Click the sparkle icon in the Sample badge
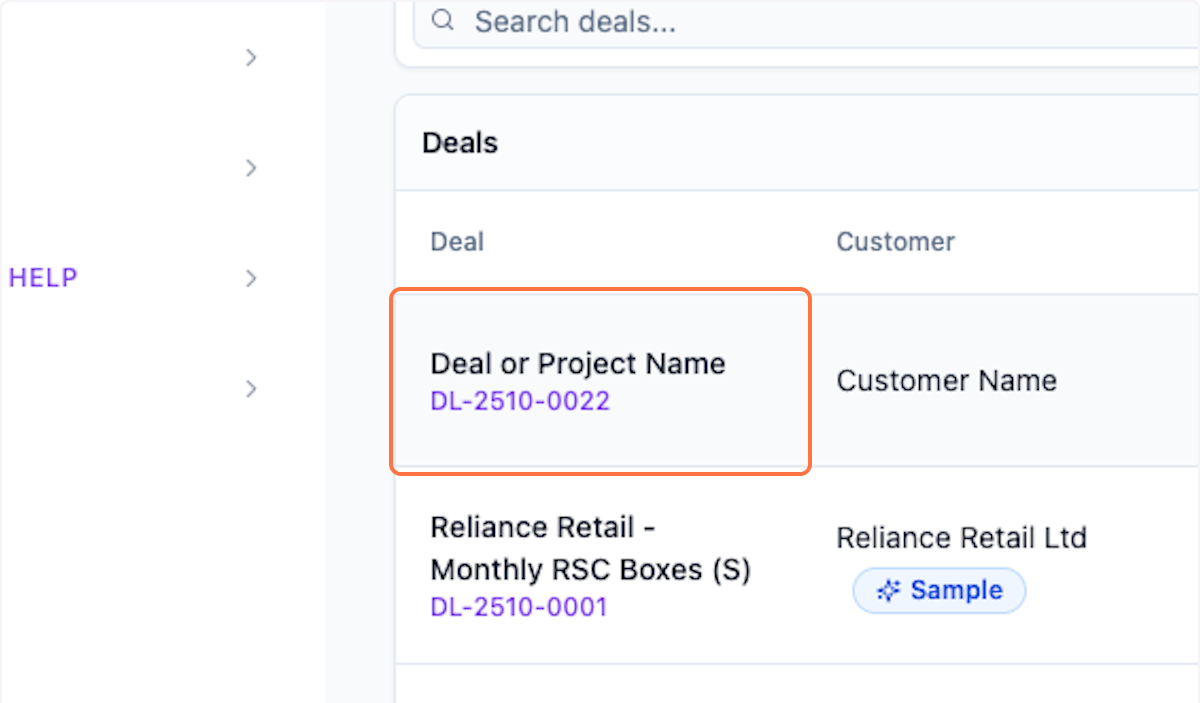This screenshot has height=703, width=1200. 888,591
